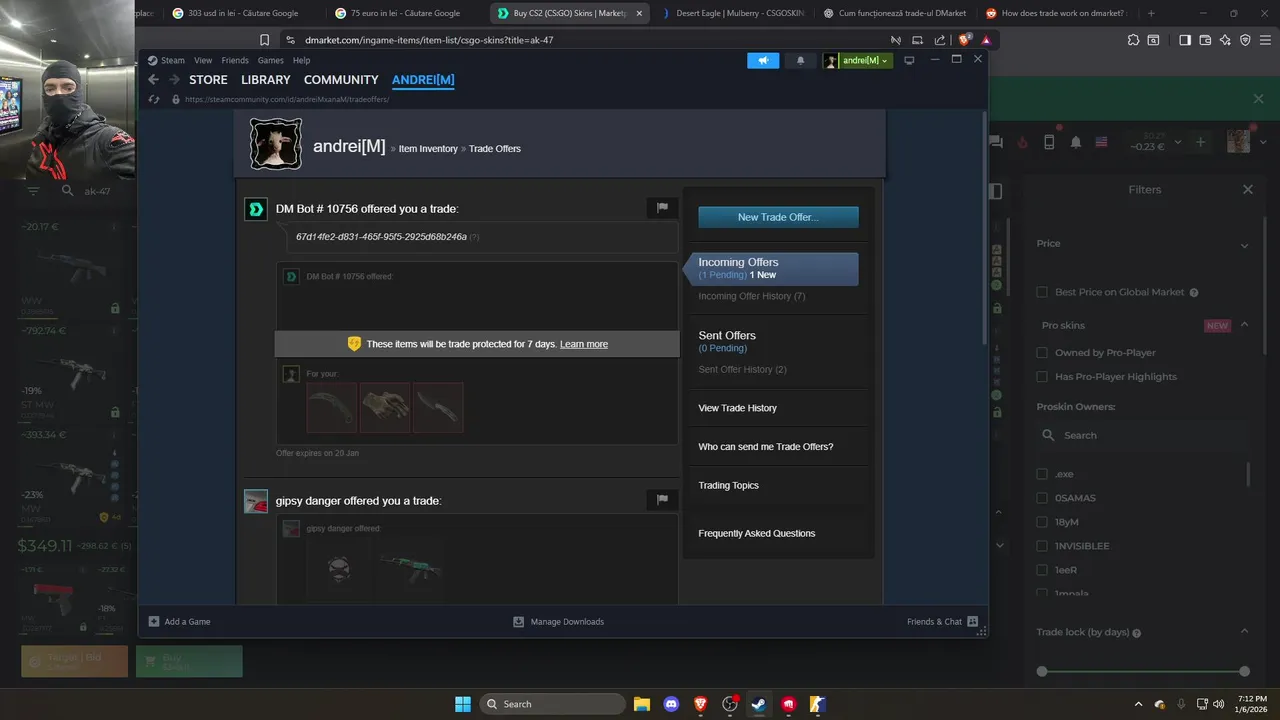Viewport: 1280px width, 720px height.
Task: Report the DM Bot # 10756 trade offer flag
Action: 662,208
